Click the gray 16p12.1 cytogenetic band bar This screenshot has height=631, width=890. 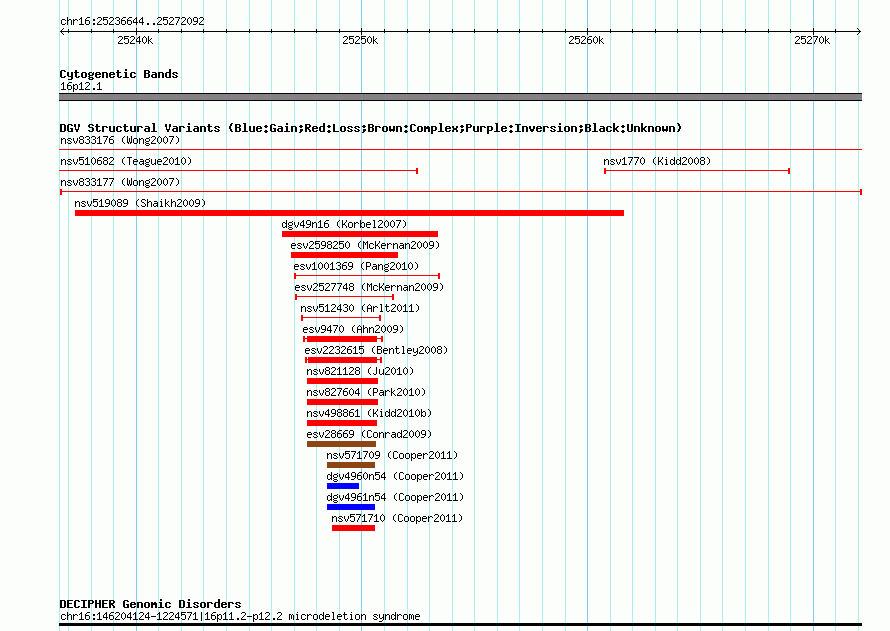[460, 97]
